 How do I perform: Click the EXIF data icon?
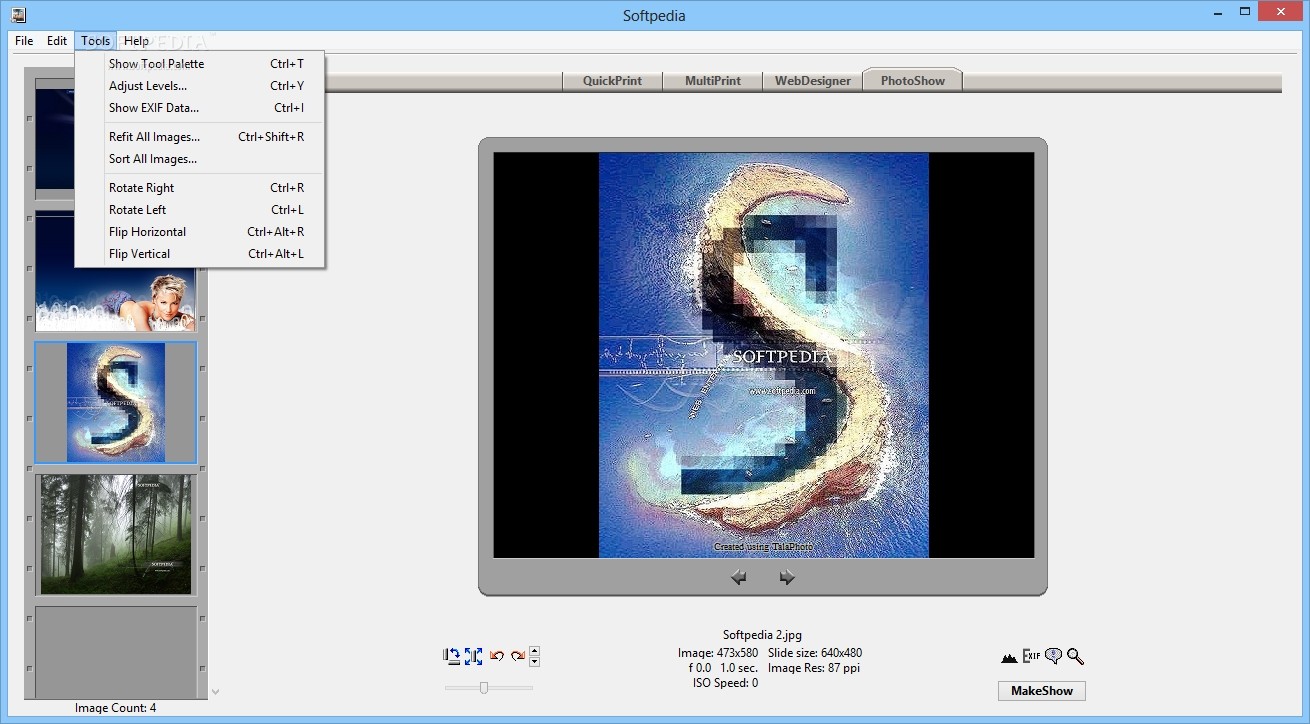pos(1031,657)
